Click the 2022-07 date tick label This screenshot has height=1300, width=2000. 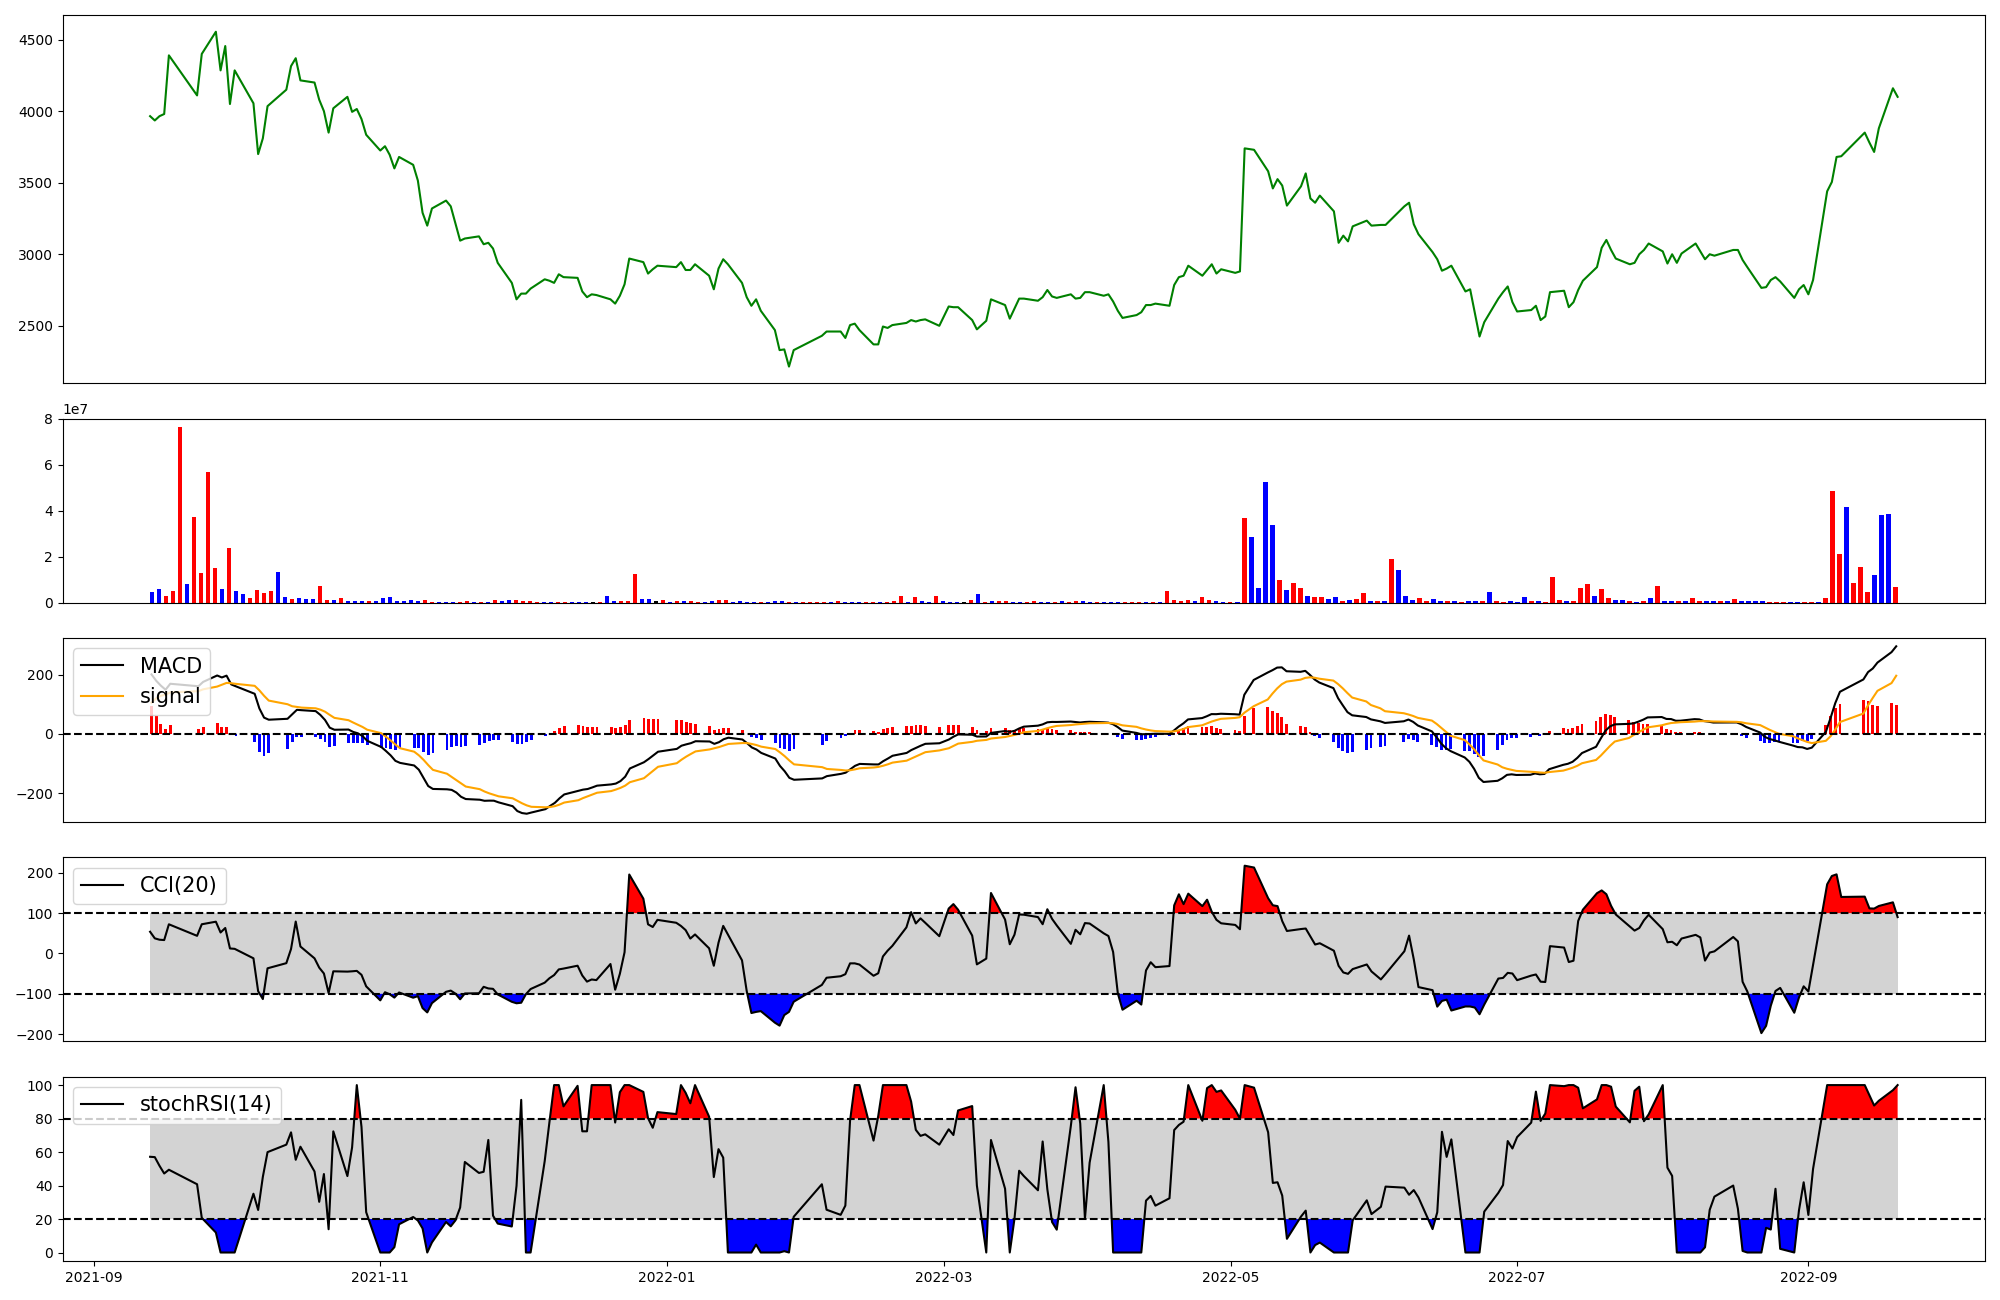[1516, 1277]
